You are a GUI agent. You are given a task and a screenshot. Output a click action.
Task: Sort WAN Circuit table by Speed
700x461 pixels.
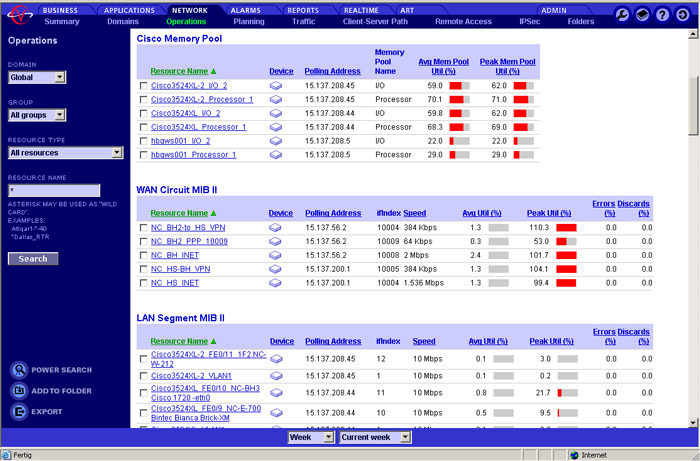click(x=415, y=213)
